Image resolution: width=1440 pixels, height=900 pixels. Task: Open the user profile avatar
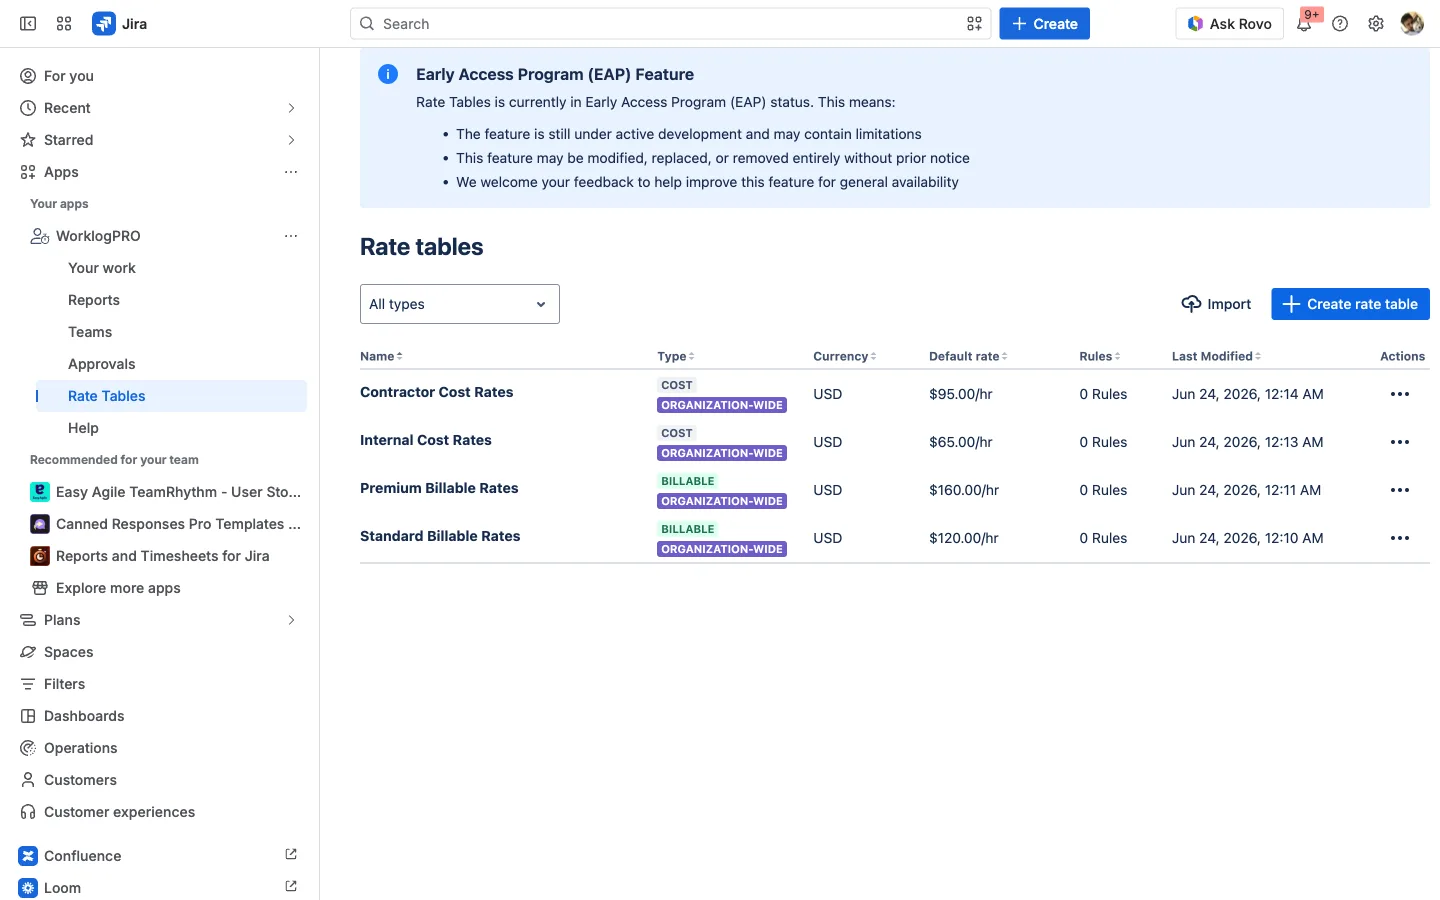point(1412,24)
